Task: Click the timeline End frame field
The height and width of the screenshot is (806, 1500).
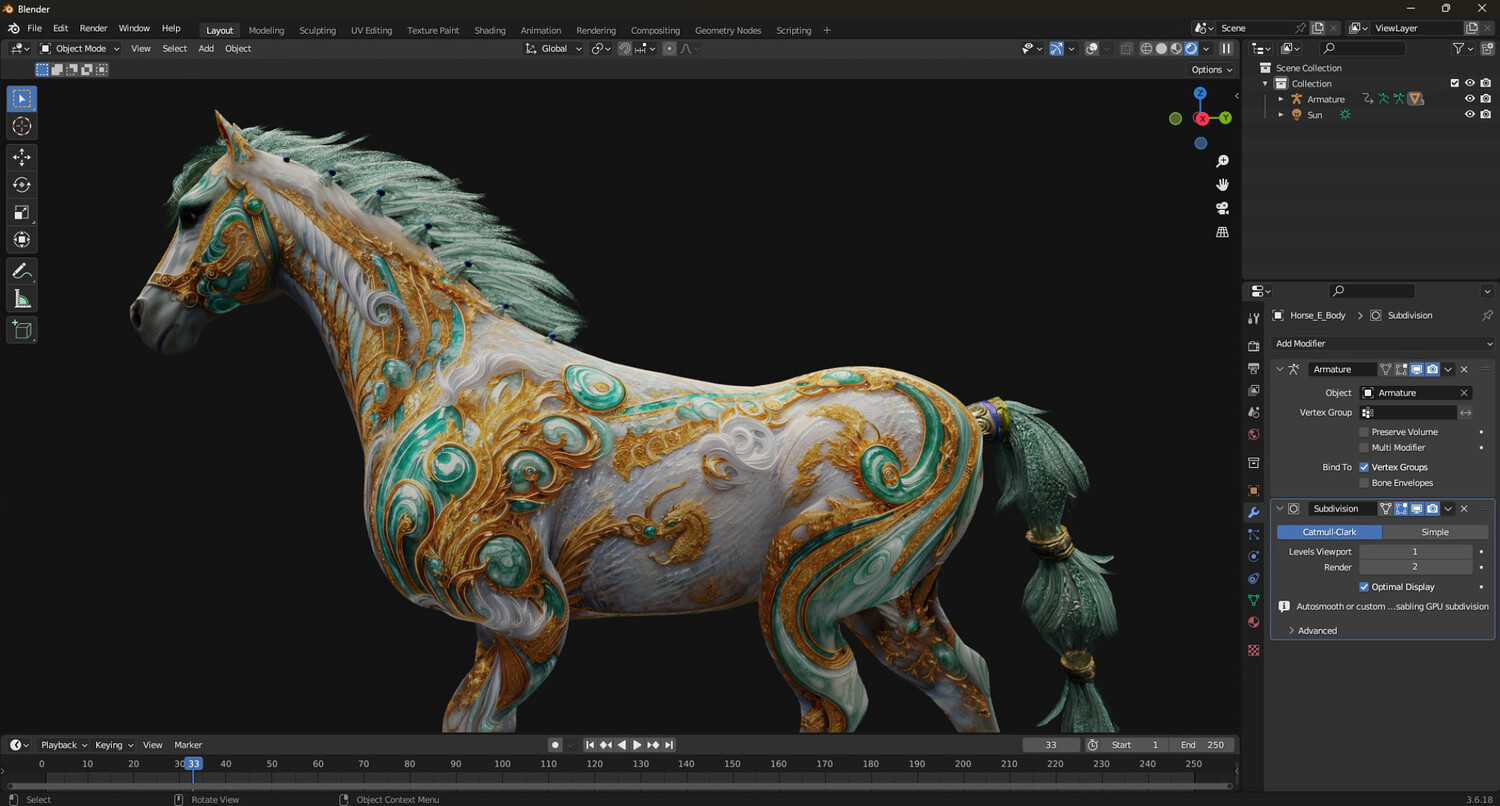Action: pos(1203,745)
